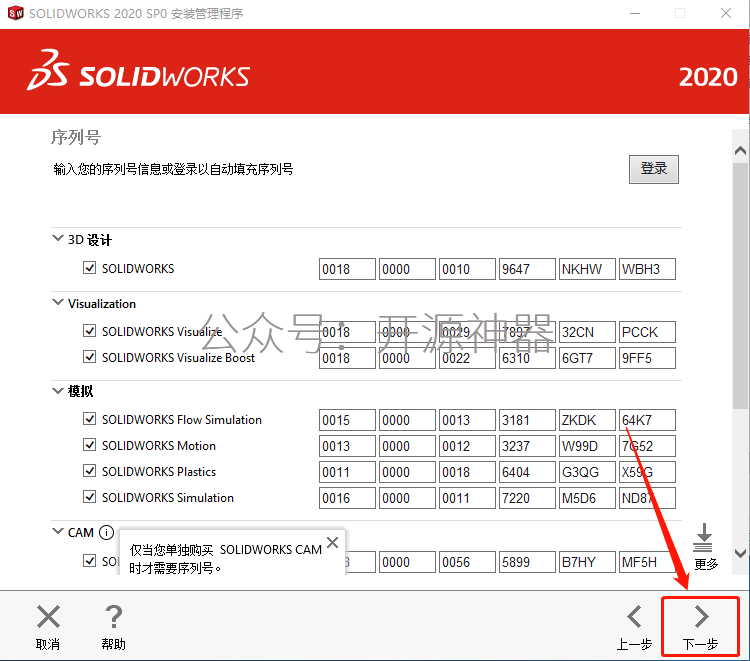The width and height of the screenshot is (750, 661).
Task: Click SOLIDWORKS serial field 0018
Action: 347,269
